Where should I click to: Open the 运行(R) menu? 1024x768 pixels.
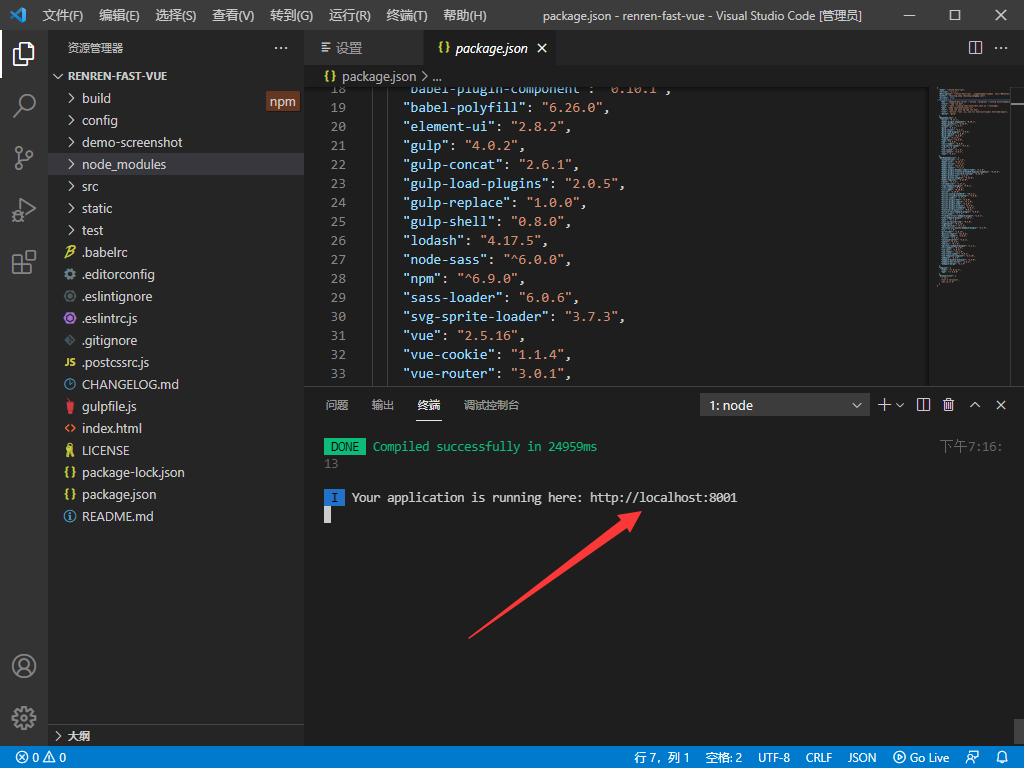pyautogui.click(x=349, y=15)
